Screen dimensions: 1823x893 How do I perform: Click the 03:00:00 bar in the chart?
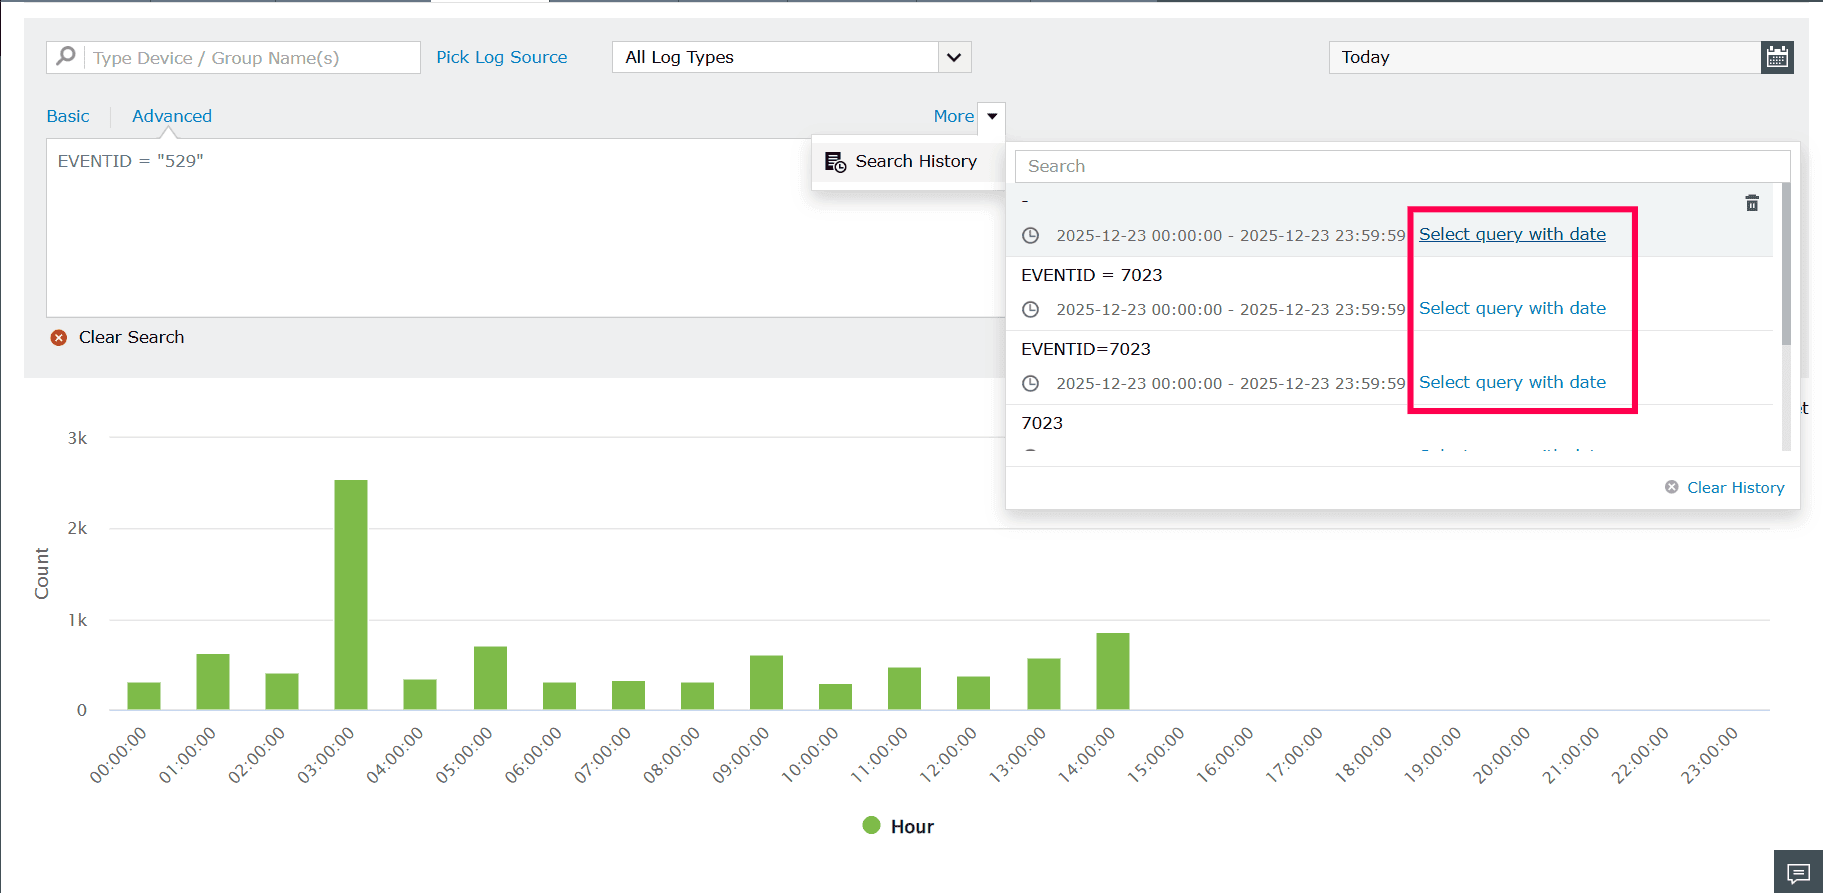pos(351,595)
